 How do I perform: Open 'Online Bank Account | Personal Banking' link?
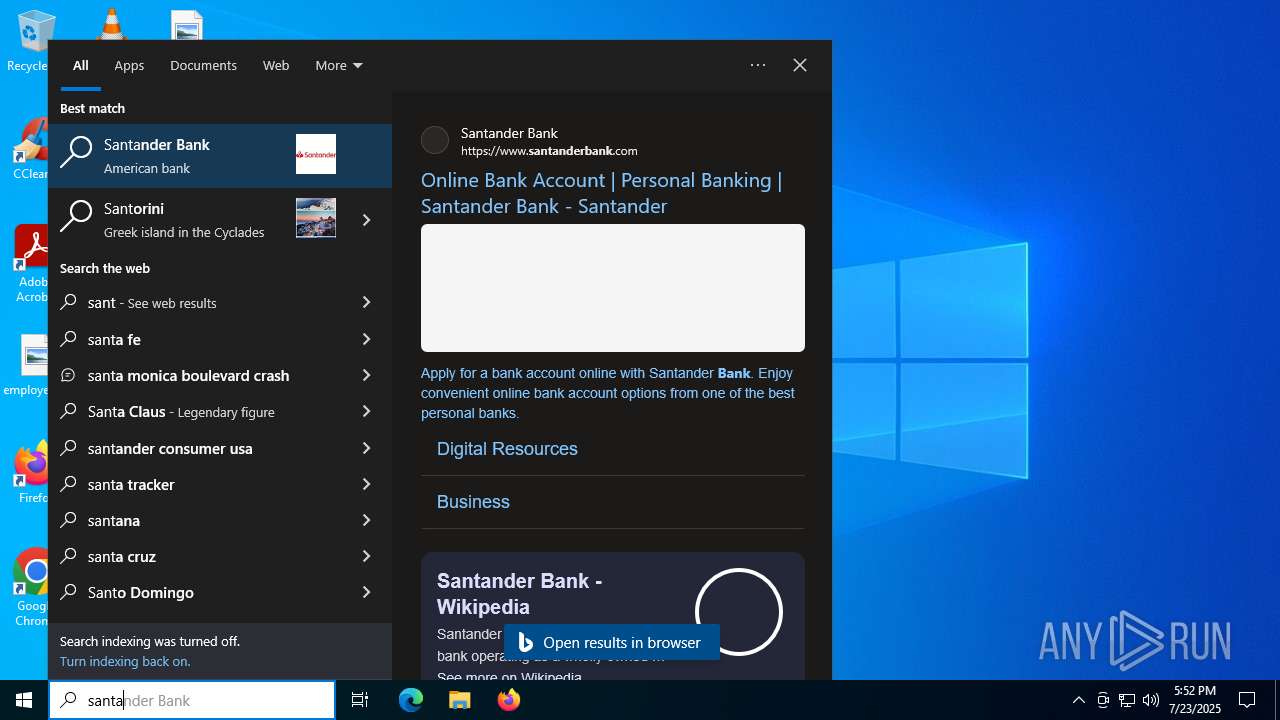pos(601,193)
